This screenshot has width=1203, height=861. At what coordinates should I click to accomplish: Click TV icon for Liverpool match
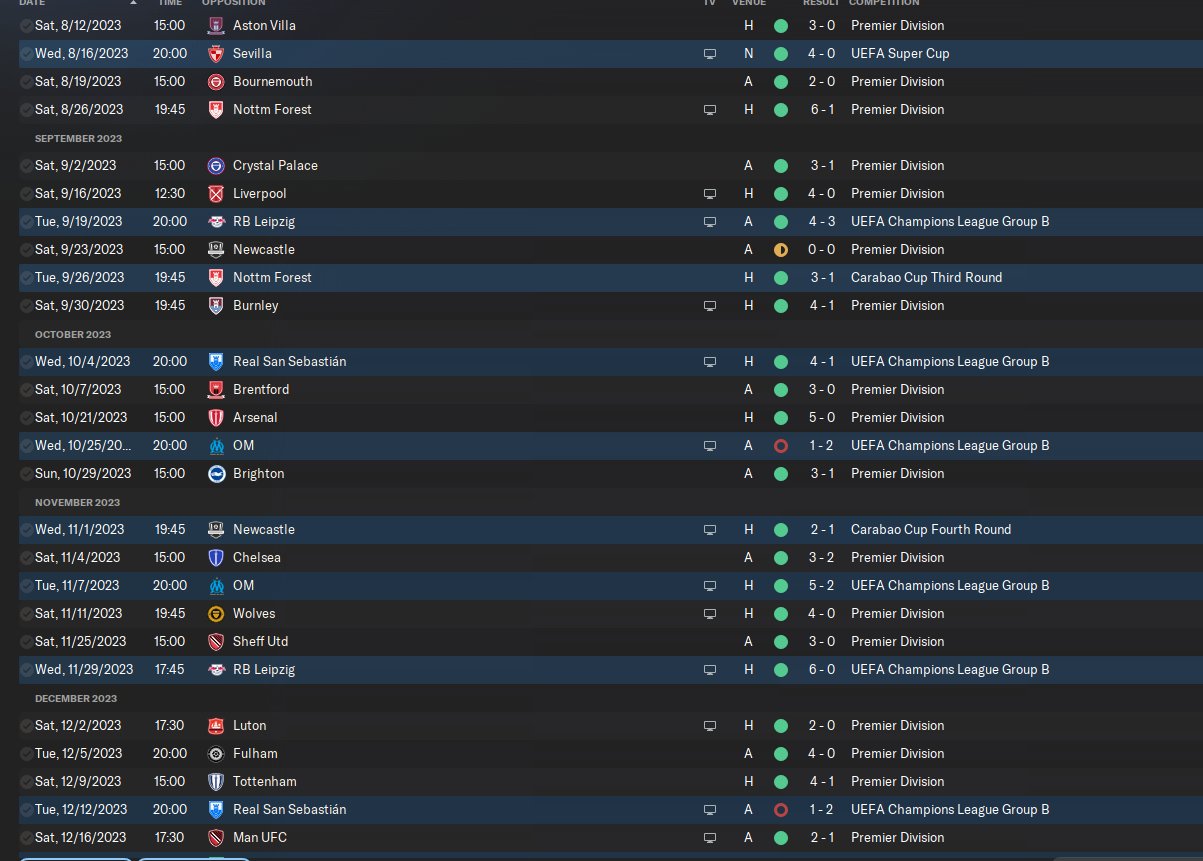click(x=710, y=193)
